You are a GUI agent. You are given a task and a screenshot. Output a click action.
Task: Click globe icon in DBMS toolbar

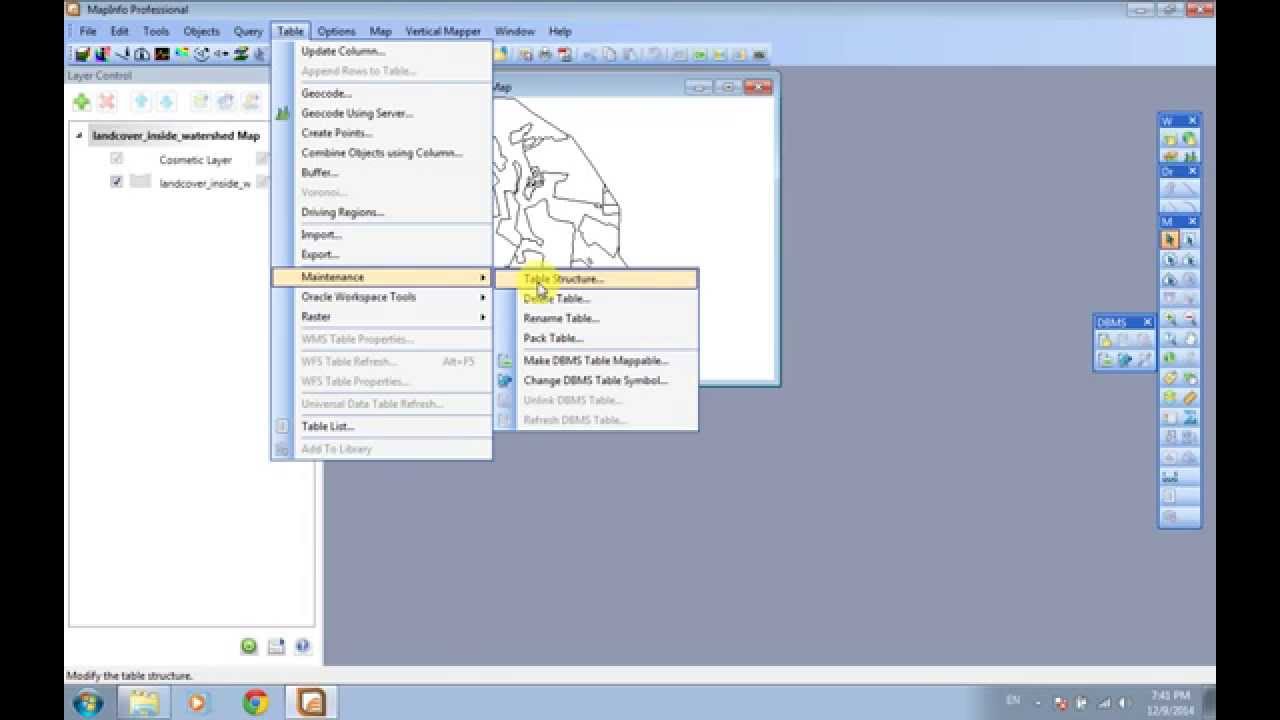pos(1125,360)
